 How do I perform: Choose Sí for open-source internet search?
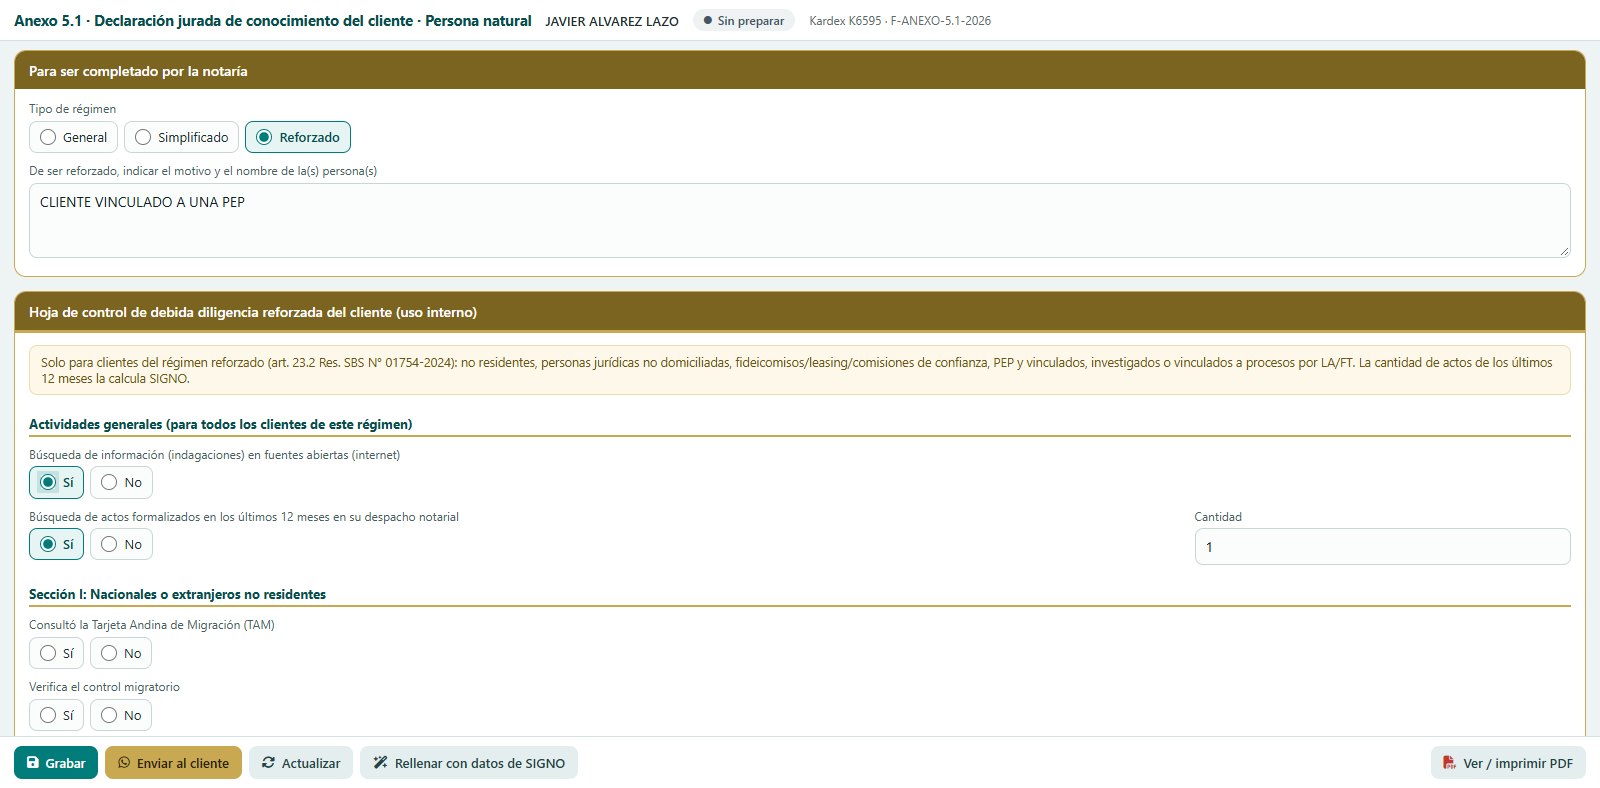[x=56, y=482]
